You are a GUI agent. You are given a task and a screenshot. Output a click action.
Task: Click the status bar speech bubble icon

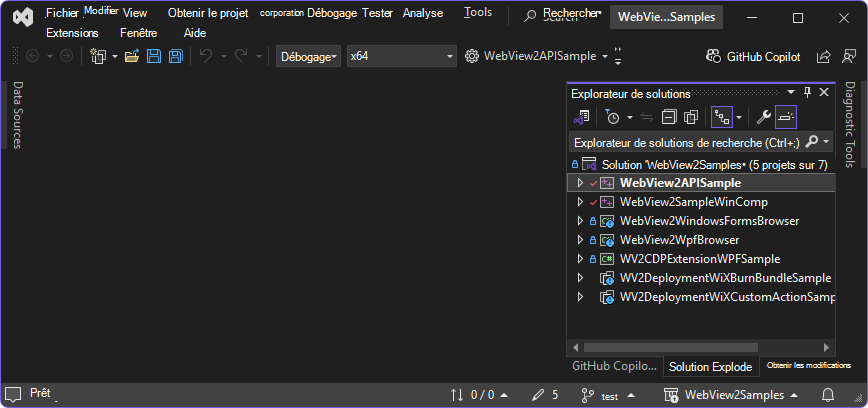click(13, 395)
